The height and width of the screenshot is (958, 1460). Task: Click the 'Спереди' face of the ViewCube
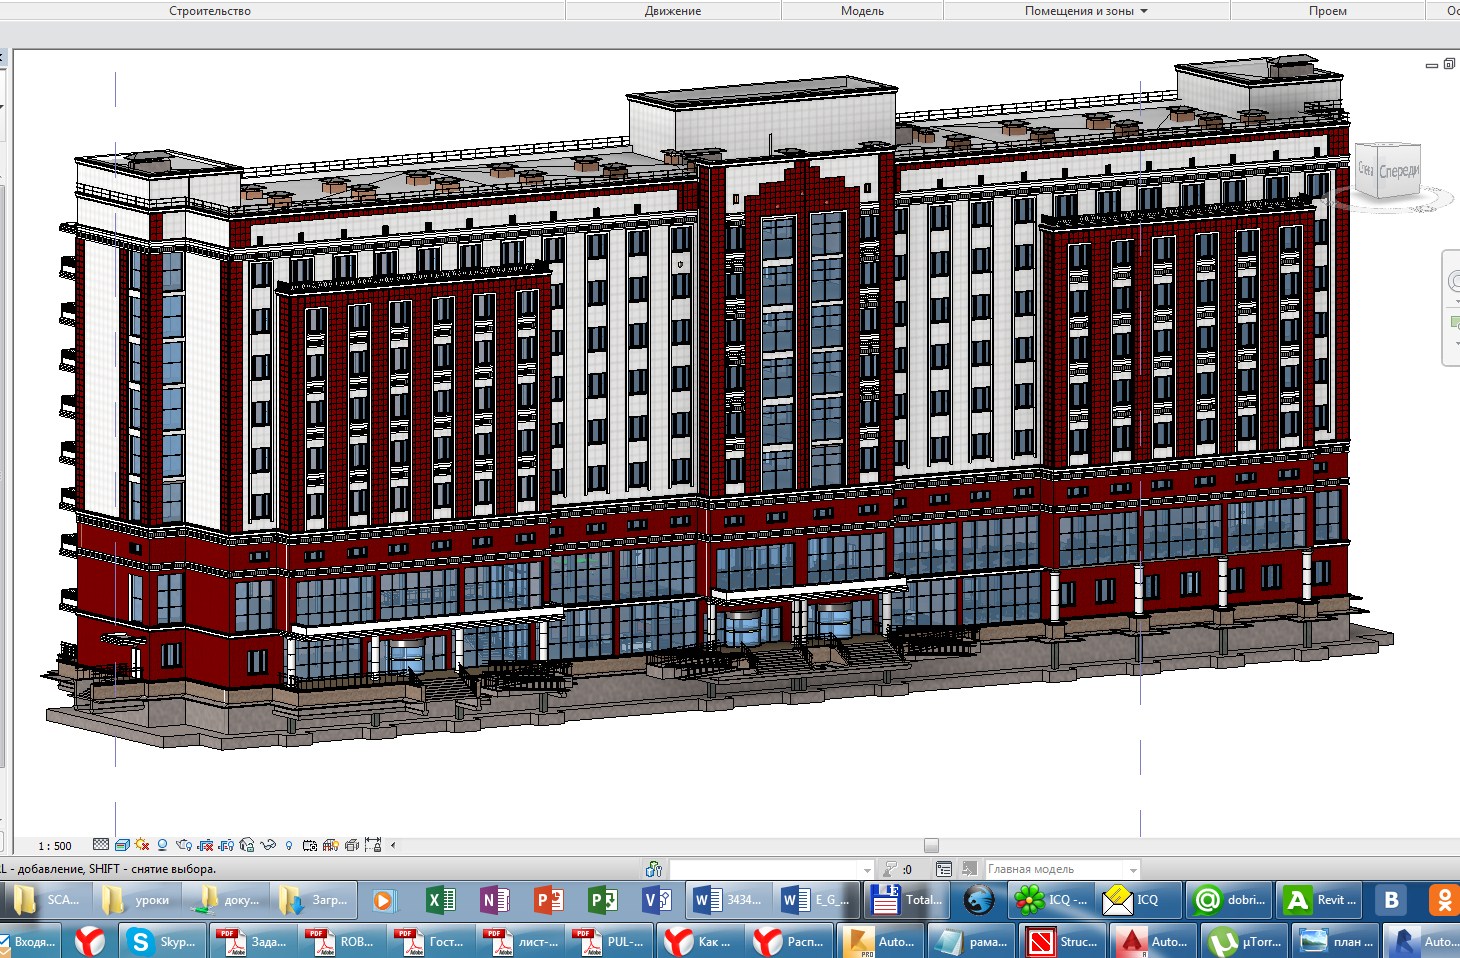pos(1398,171)
